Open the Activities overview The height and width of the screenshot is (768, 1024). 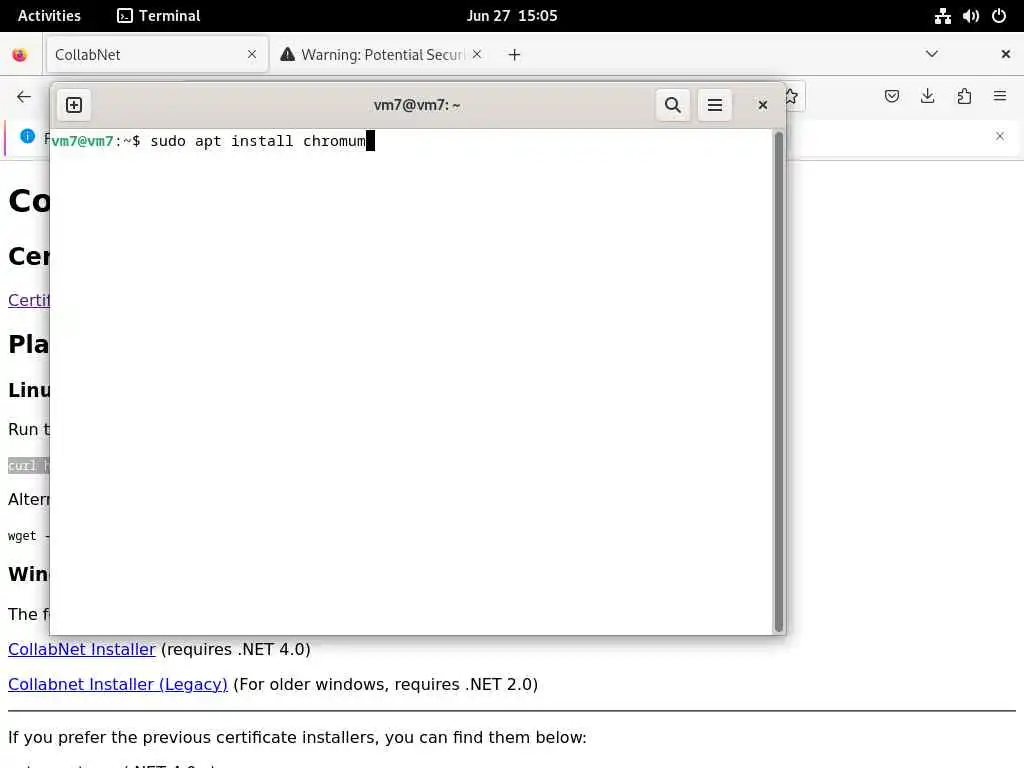(49, 16)
